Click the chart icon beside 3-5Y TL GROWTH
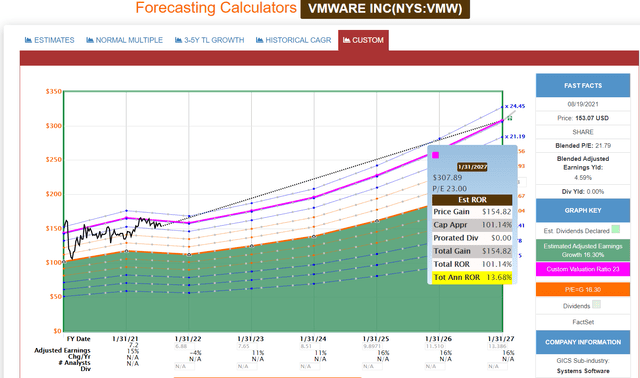 [178, 40]
